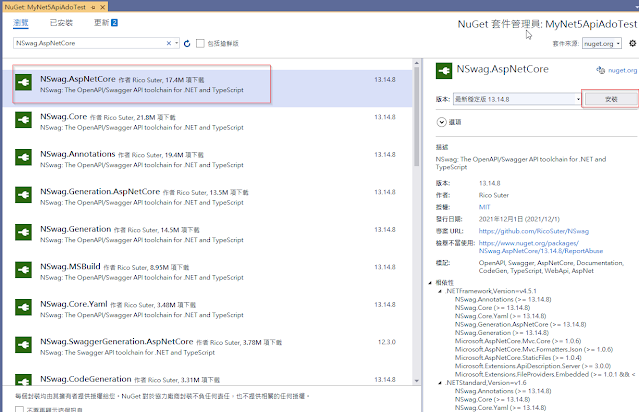Open package source settings gear icon
The height and width of the screenshot is (412, 639).
pyautogui.click(x=632, y=43)
